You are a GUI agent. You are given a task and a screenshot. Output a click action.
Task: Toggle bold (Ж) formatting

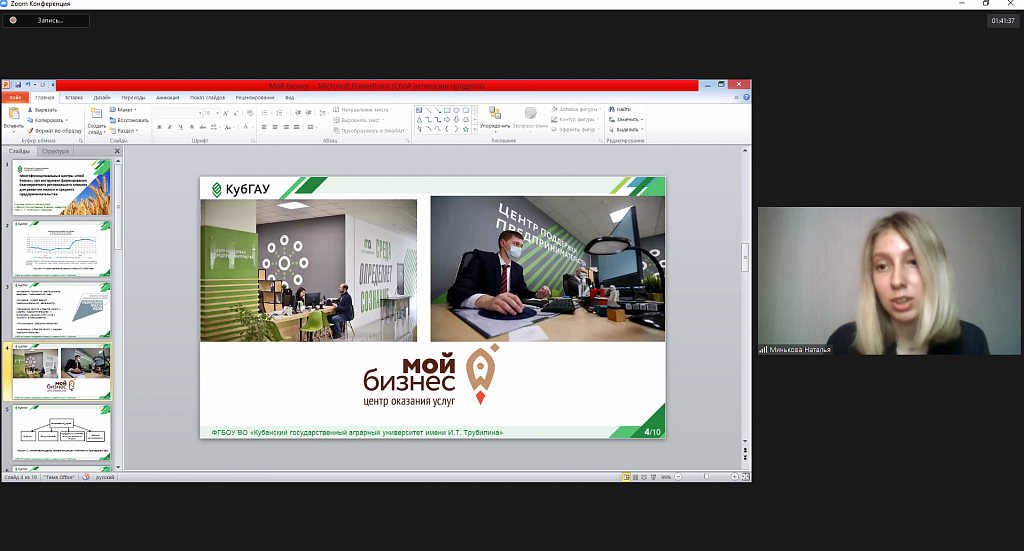pyautogui.click(x=159, y=127)
